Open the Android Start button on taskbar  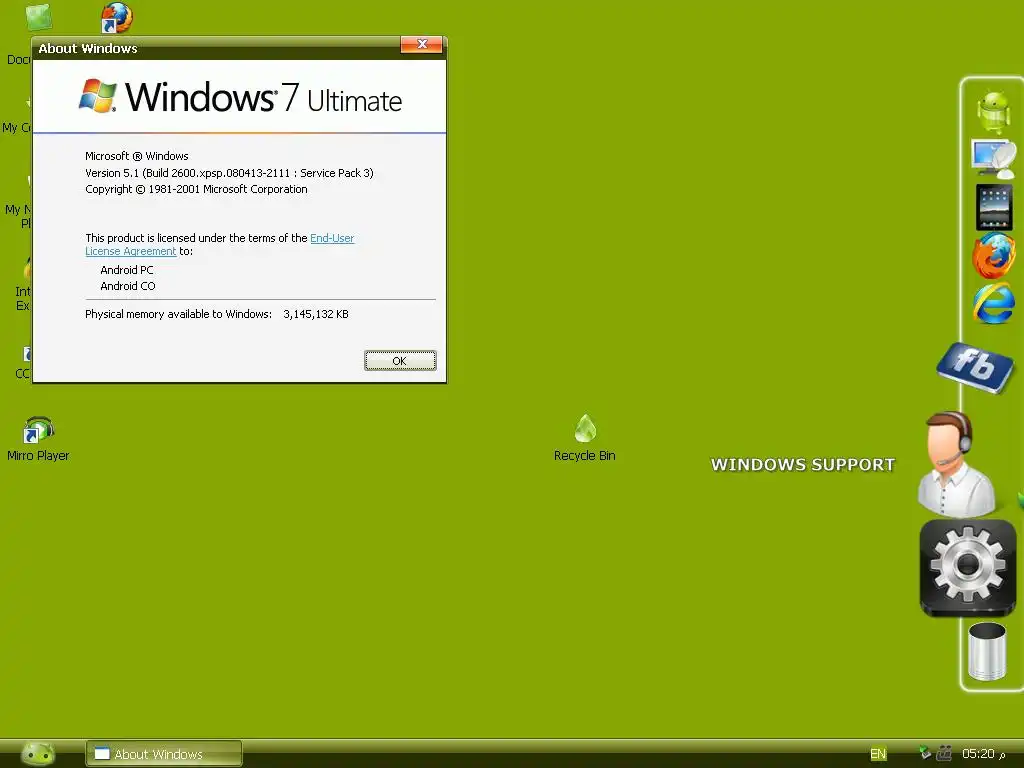[38, 754]
